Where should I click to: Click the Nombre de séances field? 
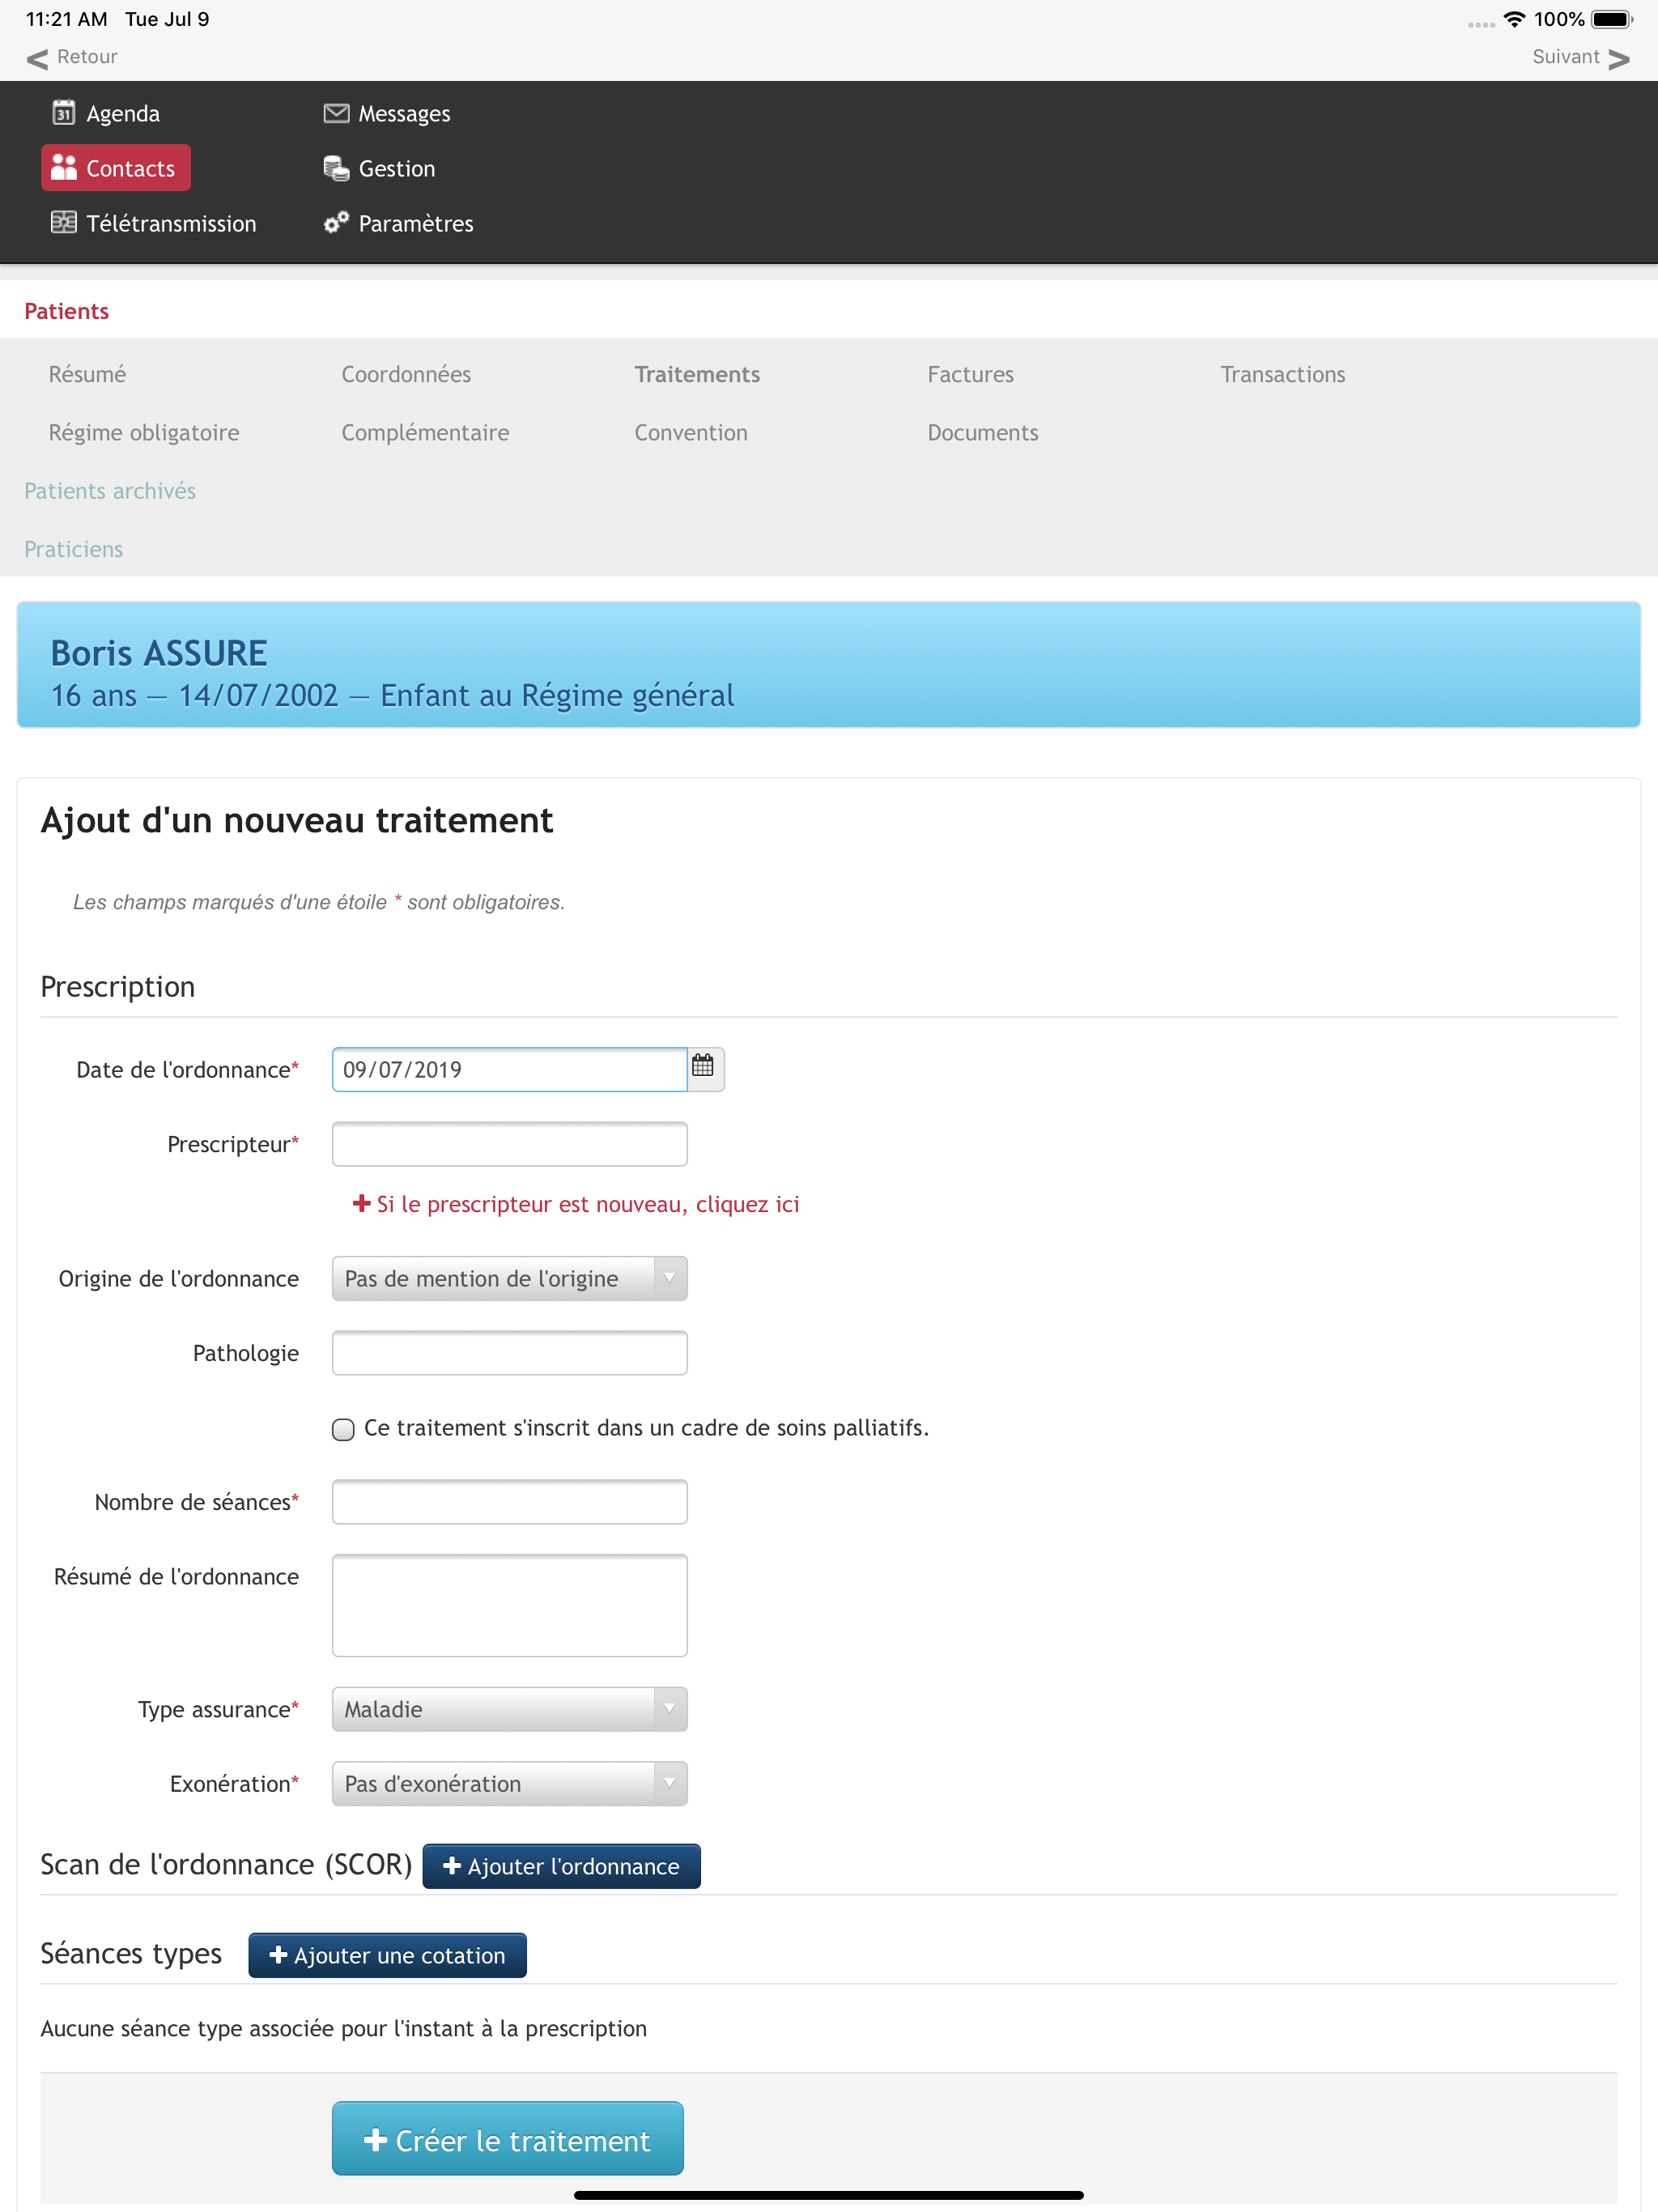(509, 1501)
